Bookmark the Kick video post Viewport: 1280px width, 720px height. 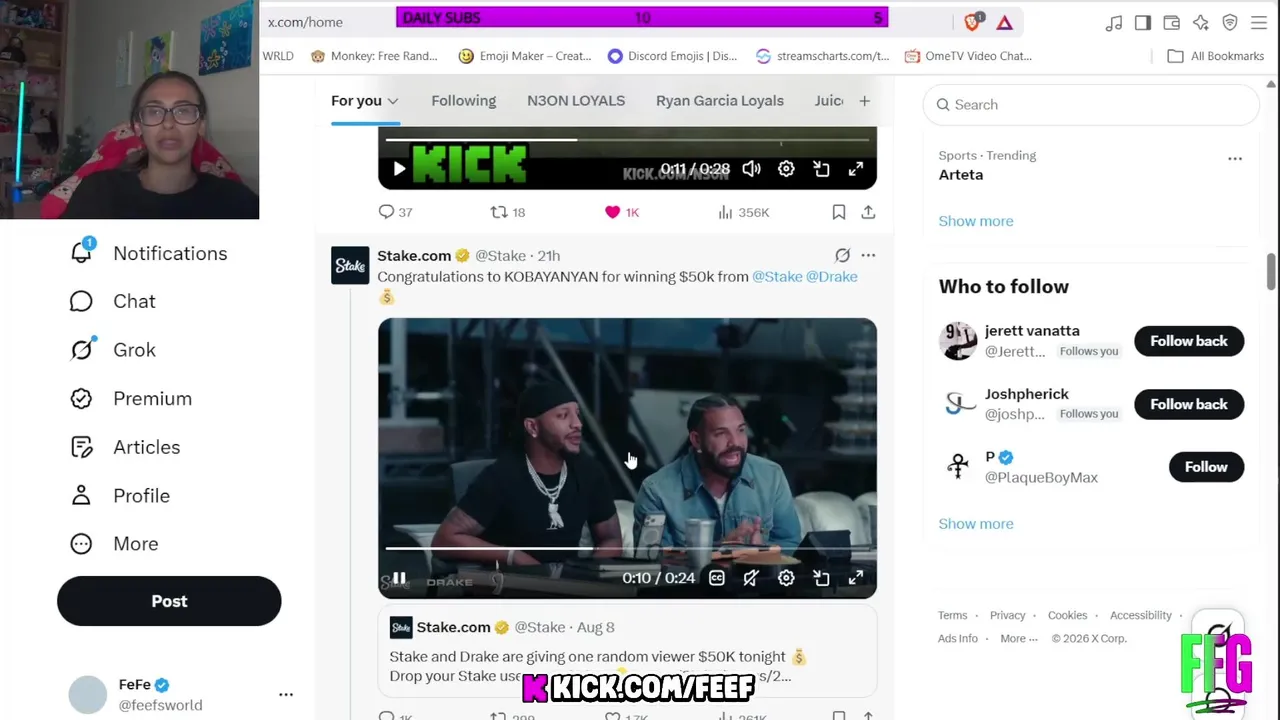(x=839, y=212)
